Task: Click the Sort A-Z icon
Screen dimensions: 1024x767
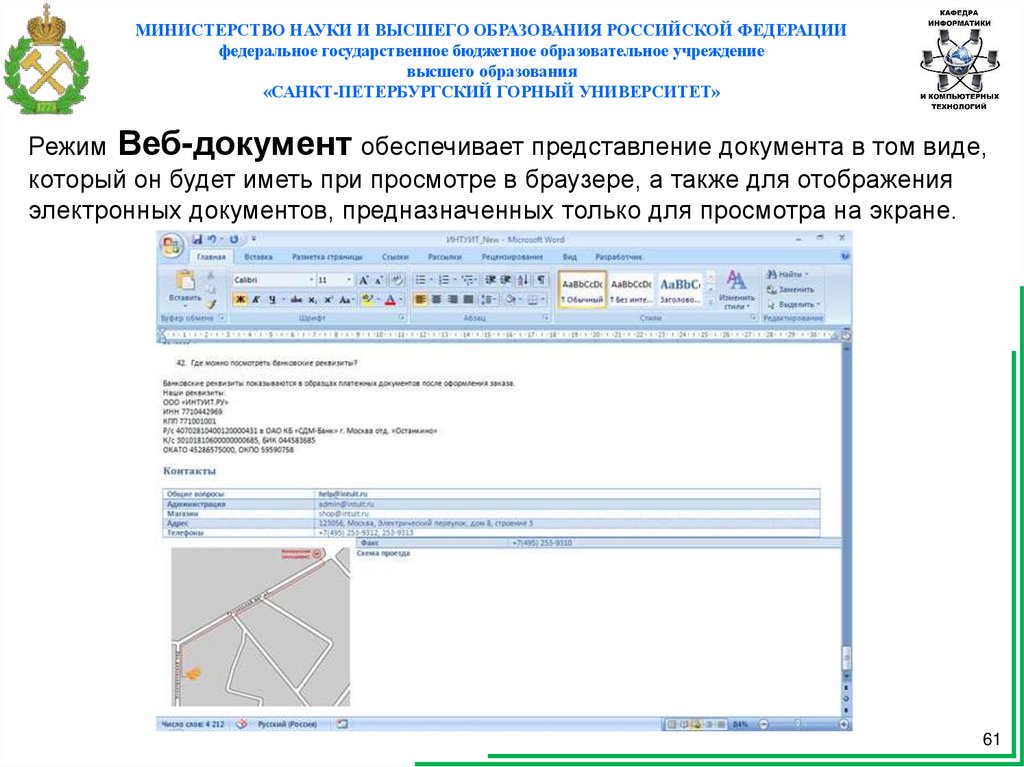Action: 523,280
